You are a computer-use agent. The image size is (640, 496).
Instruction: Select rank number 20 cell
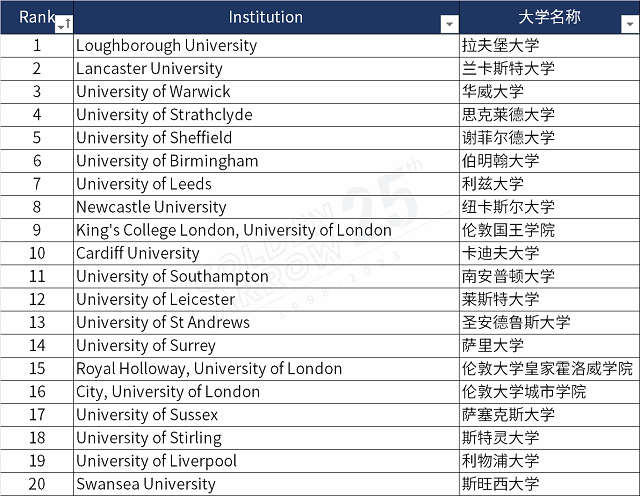coord(37,484)
